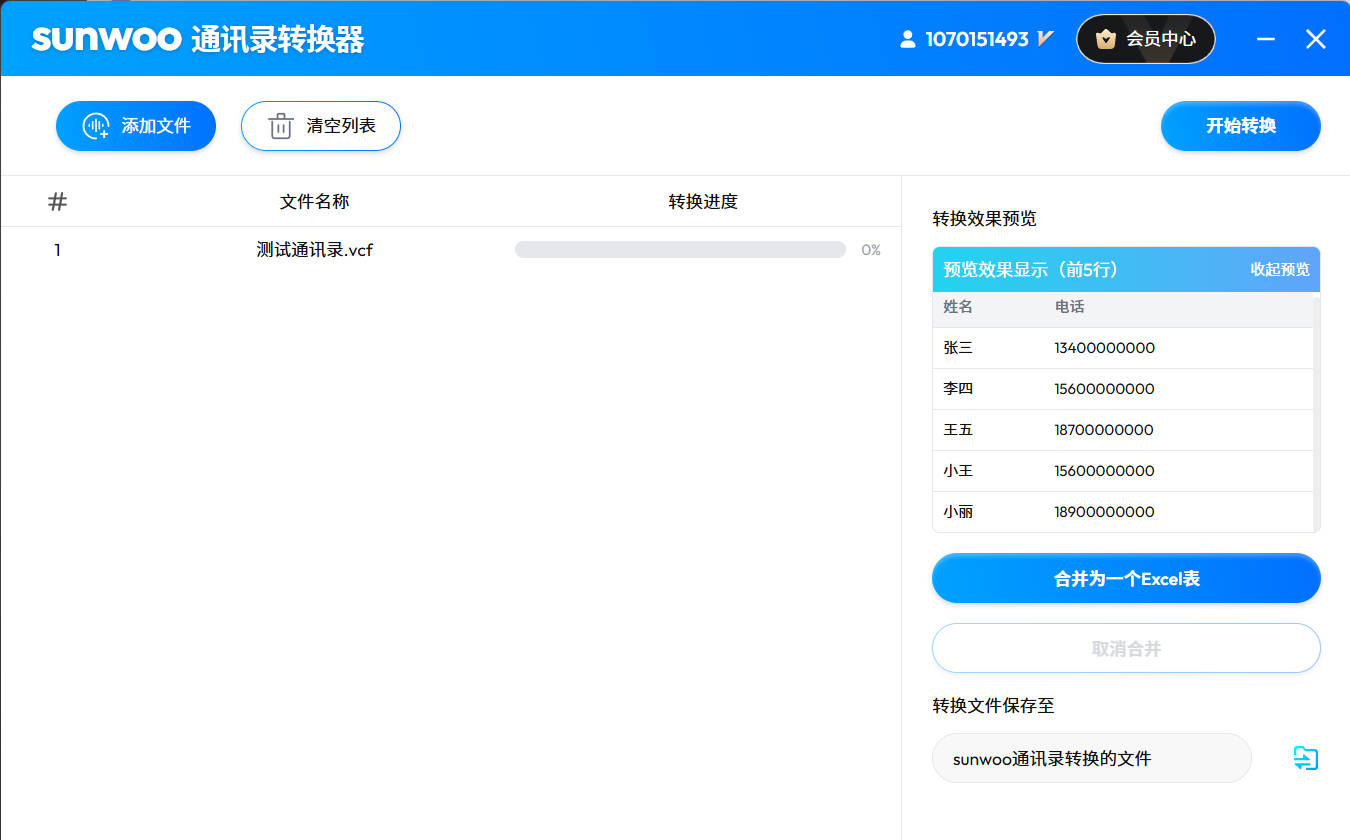This screenshot has height=840, width=1350.
Task: Click 李四's phone number 15600000000
Action: (x=1104, y=389)
